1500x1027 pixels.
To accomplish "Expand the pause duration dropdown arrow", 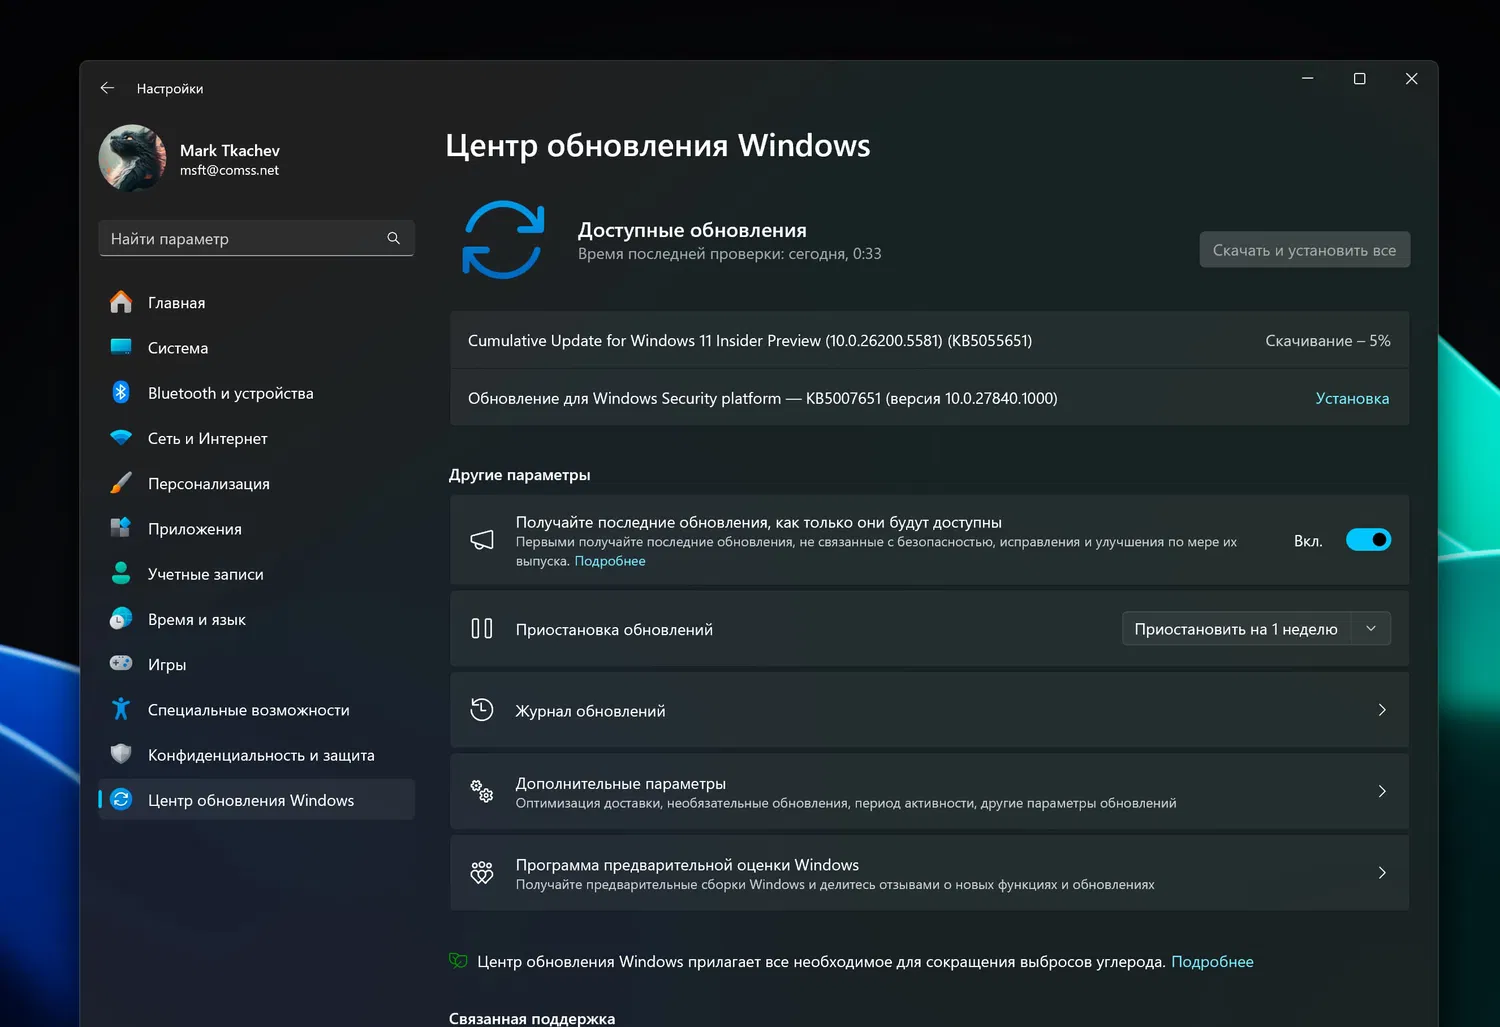I will point(1371,629).
